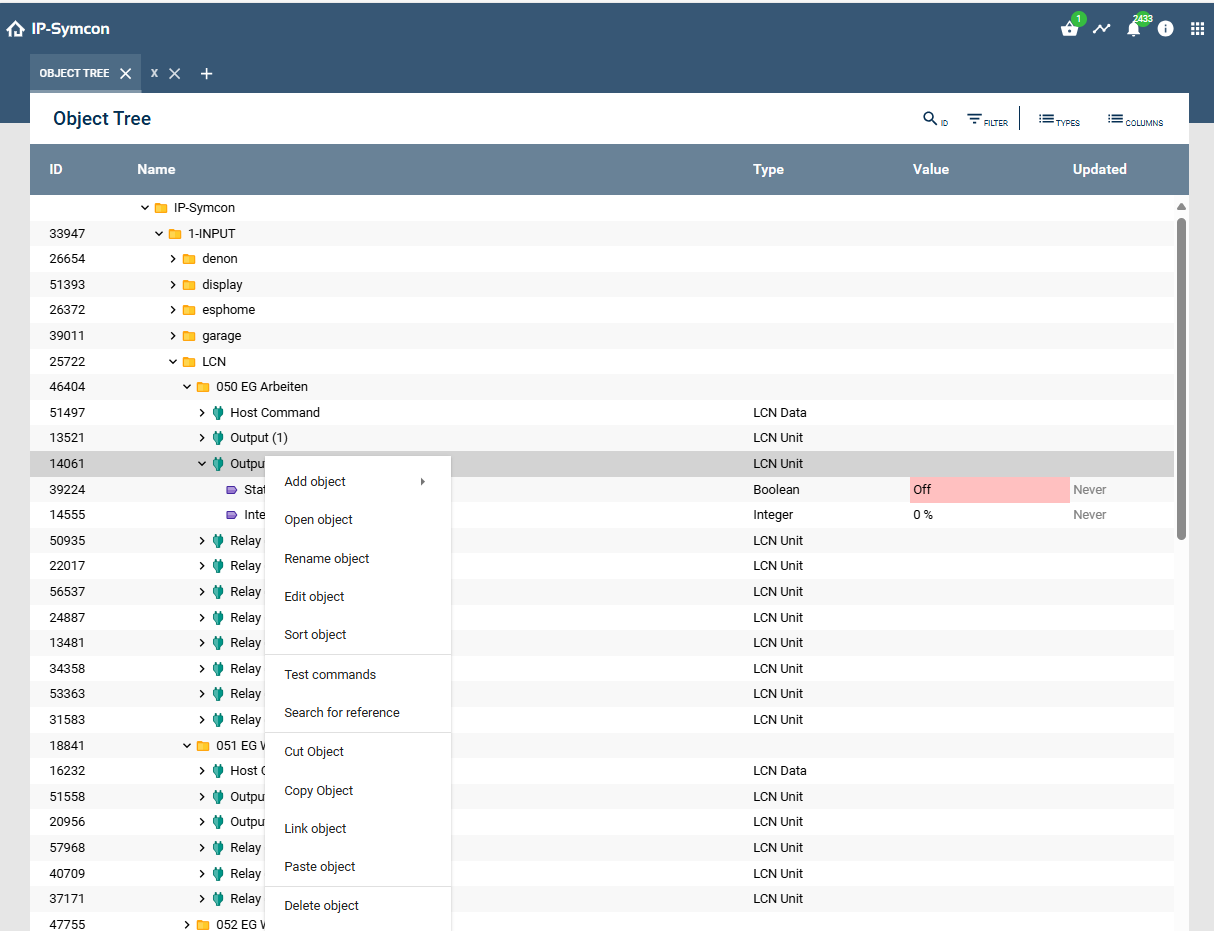Choose Cut Object from context menu
1214x931 pixels.
pos(357,752)
